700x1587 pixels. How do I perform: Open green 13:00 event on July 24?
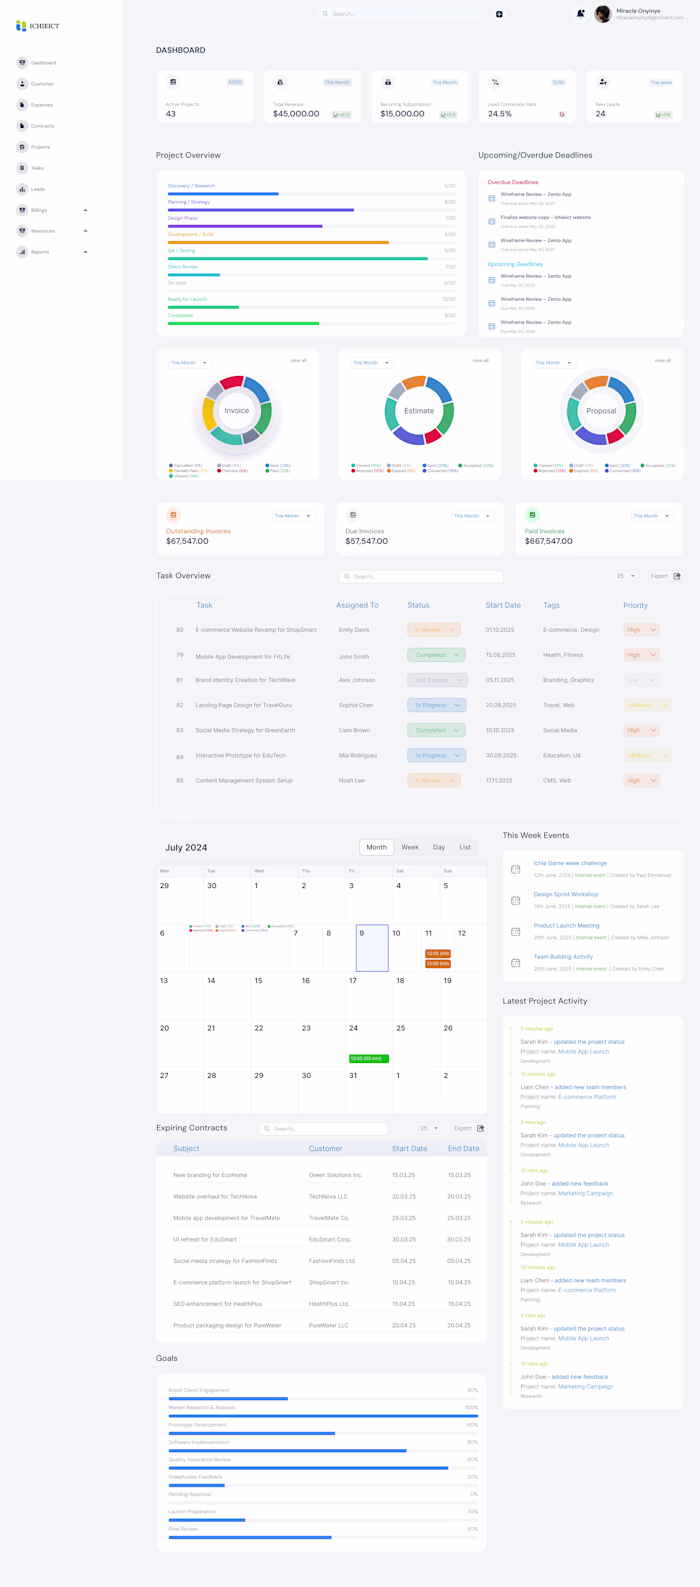(x=368, y=1058)
